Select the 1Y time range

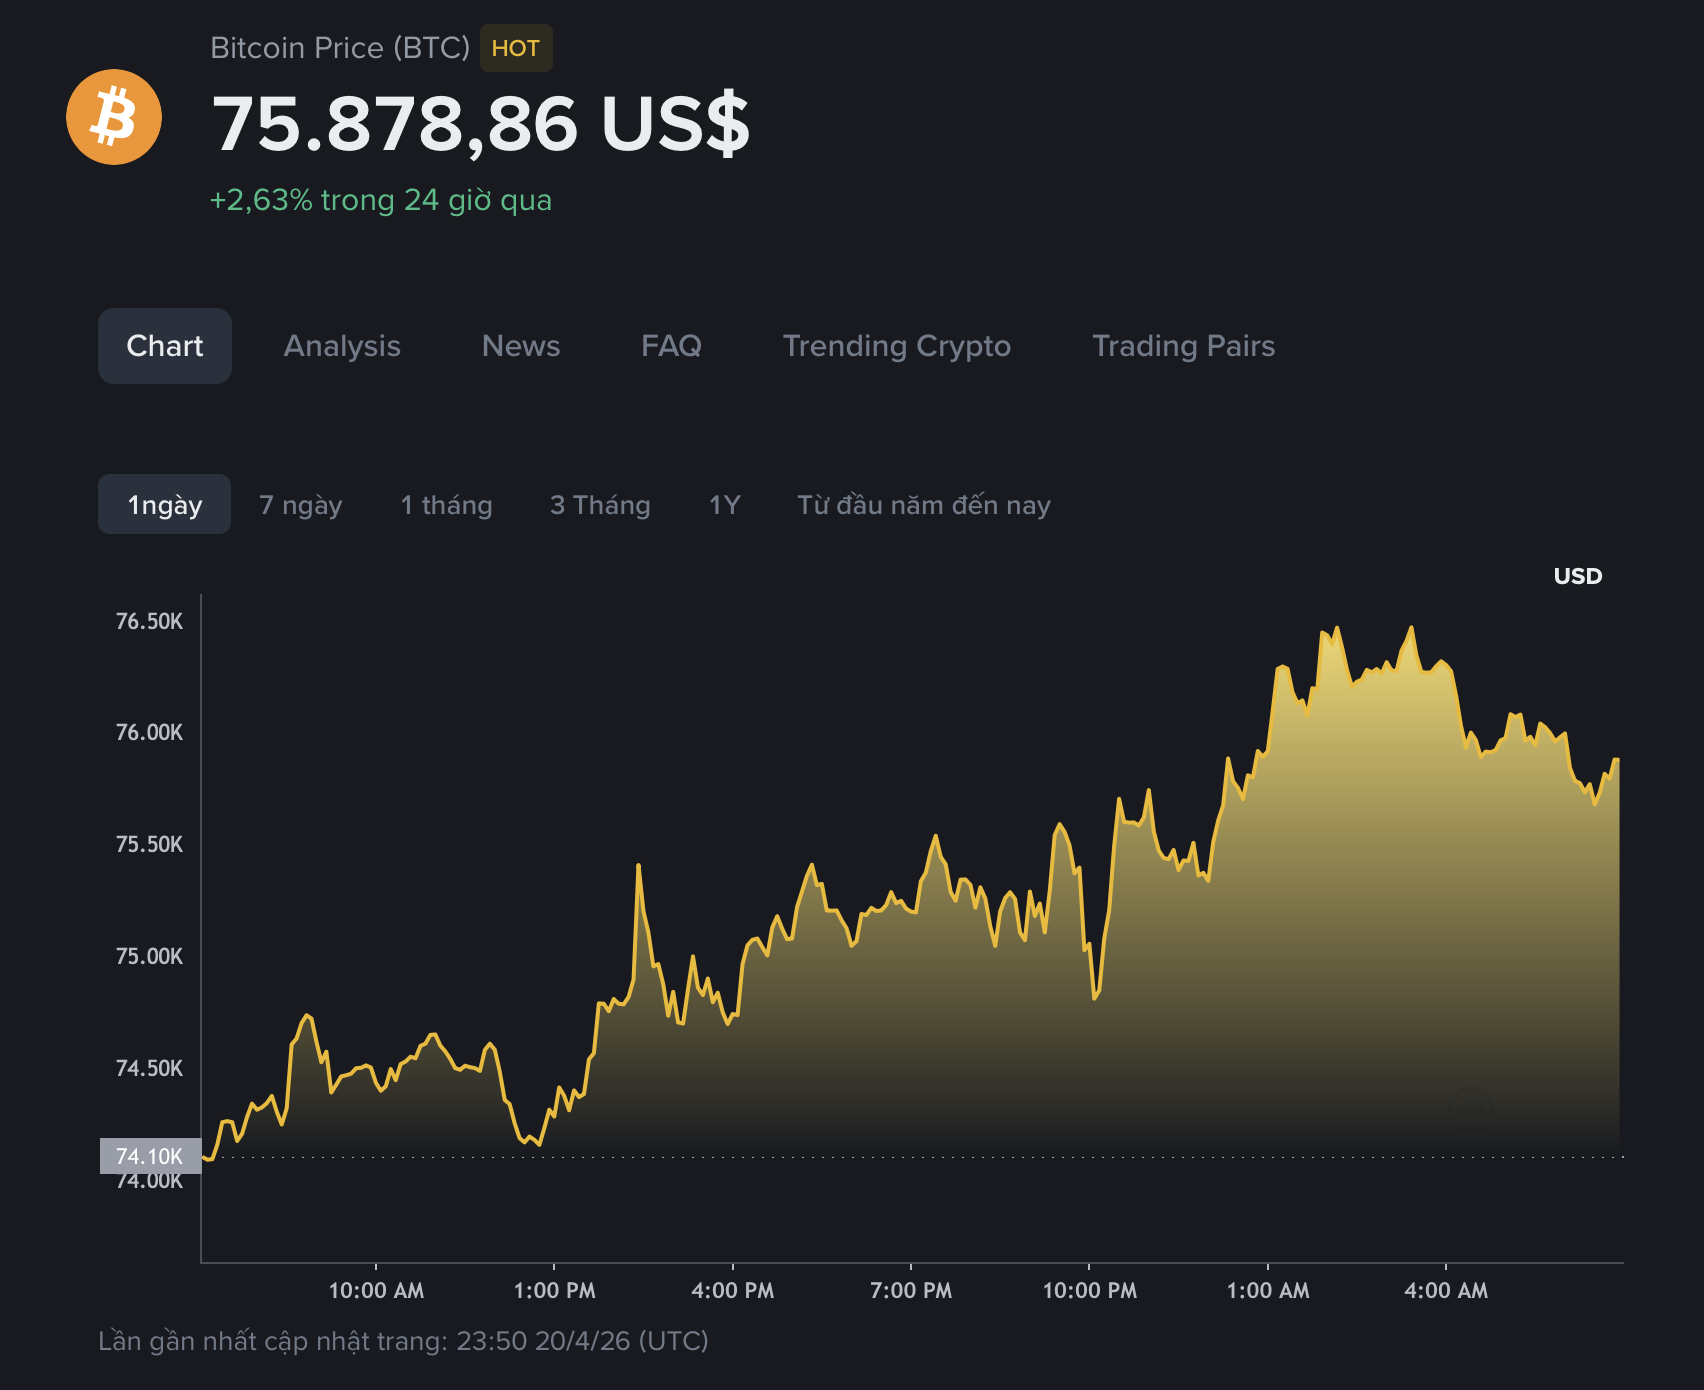point(724,505)
